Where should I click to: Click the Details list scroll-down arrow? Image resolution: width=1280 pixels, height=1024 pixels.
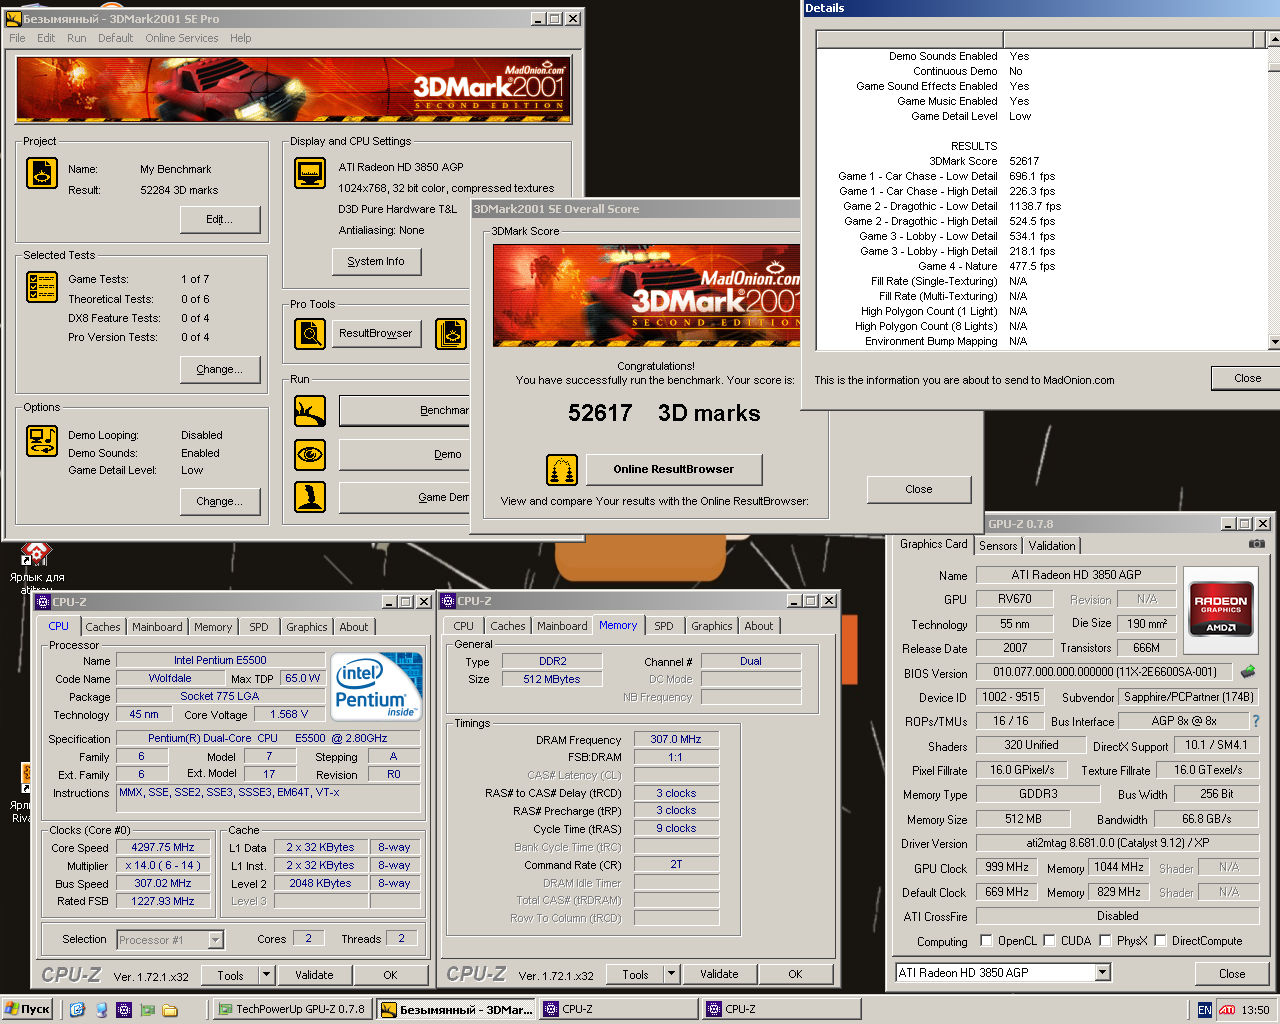(x=1273, y=342)
